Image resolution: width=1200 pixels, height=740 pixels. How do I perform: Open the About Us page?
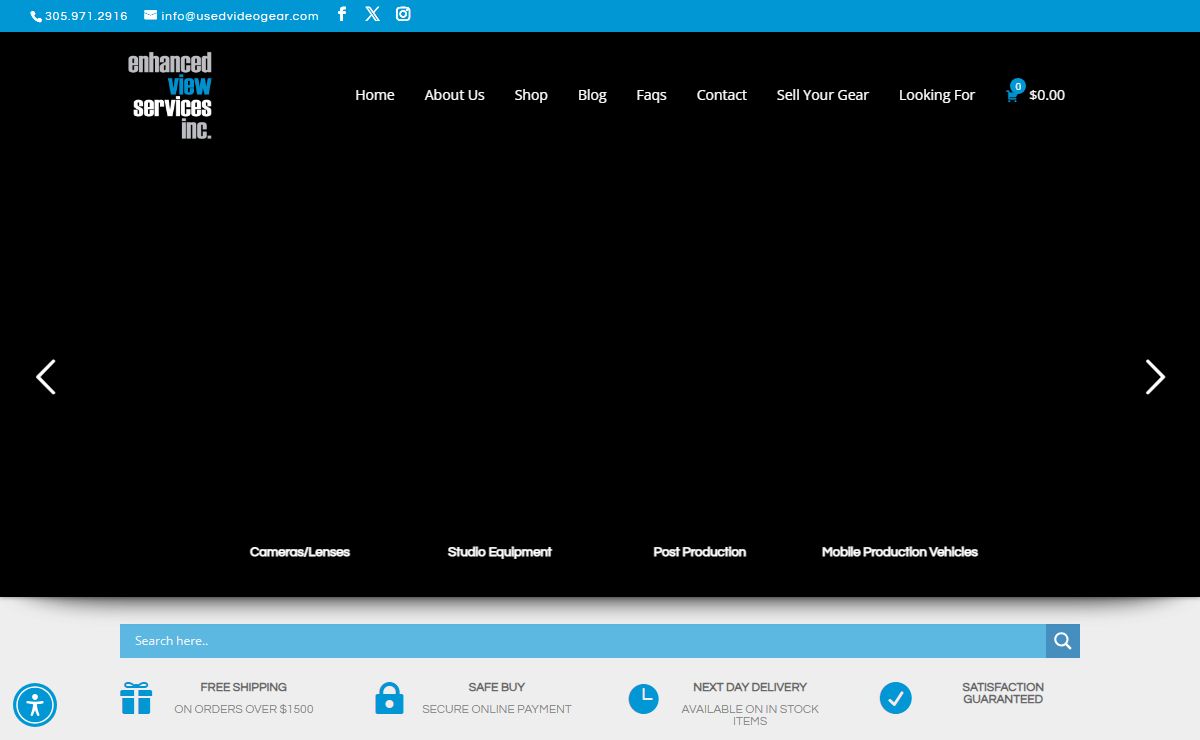coord(454,95)
